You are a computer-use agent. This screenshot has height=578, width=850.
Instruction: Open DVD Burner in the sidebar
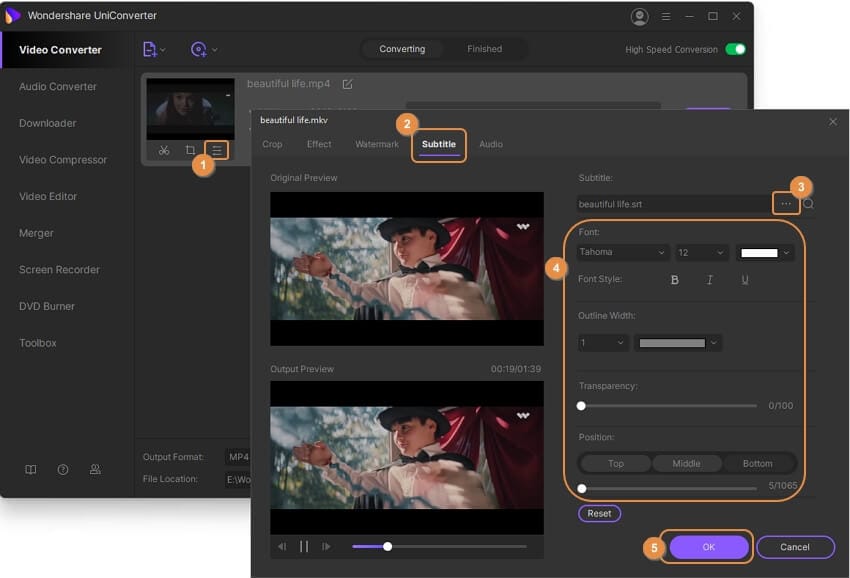[x=47, y=306]
